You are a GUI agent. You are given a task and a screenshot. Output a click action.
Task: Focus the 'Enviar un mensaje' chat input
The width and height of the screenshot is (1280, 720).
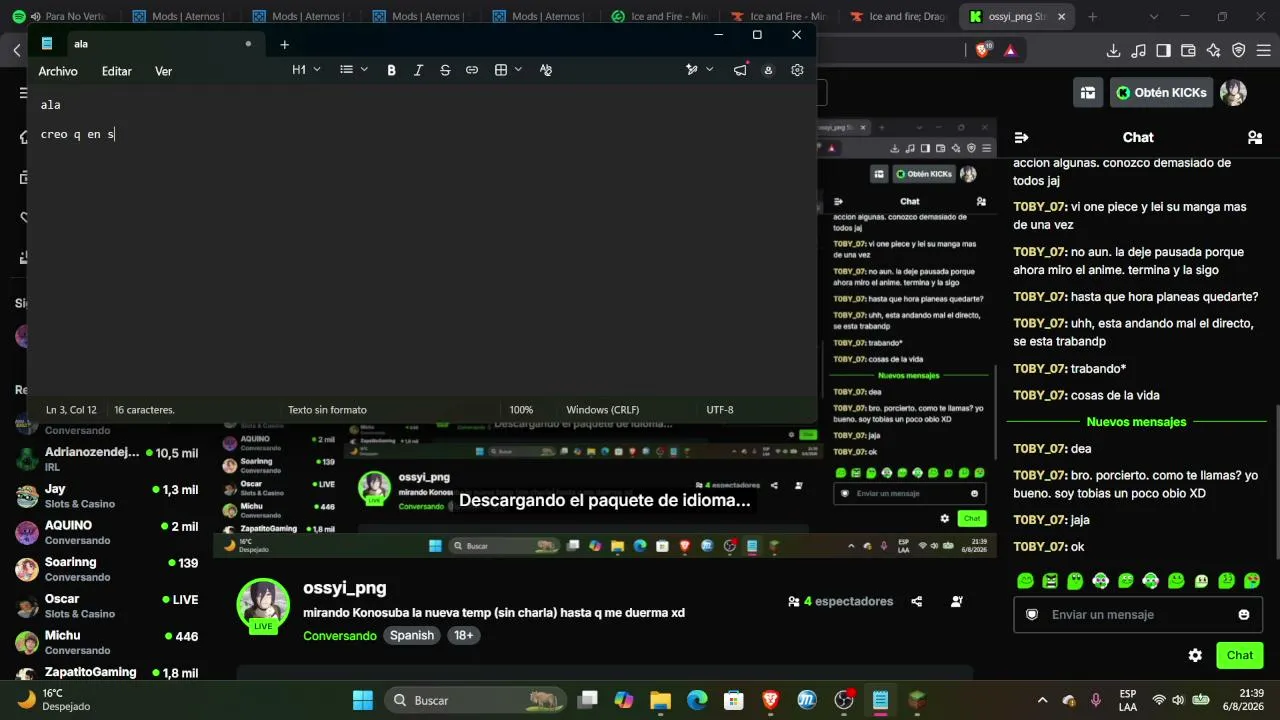1138,615
